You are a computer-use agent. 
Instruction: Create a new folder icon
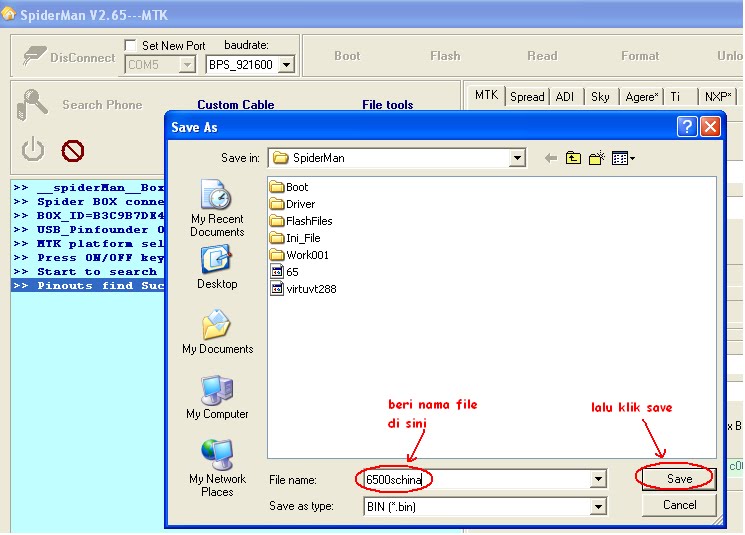click(597, 158)
